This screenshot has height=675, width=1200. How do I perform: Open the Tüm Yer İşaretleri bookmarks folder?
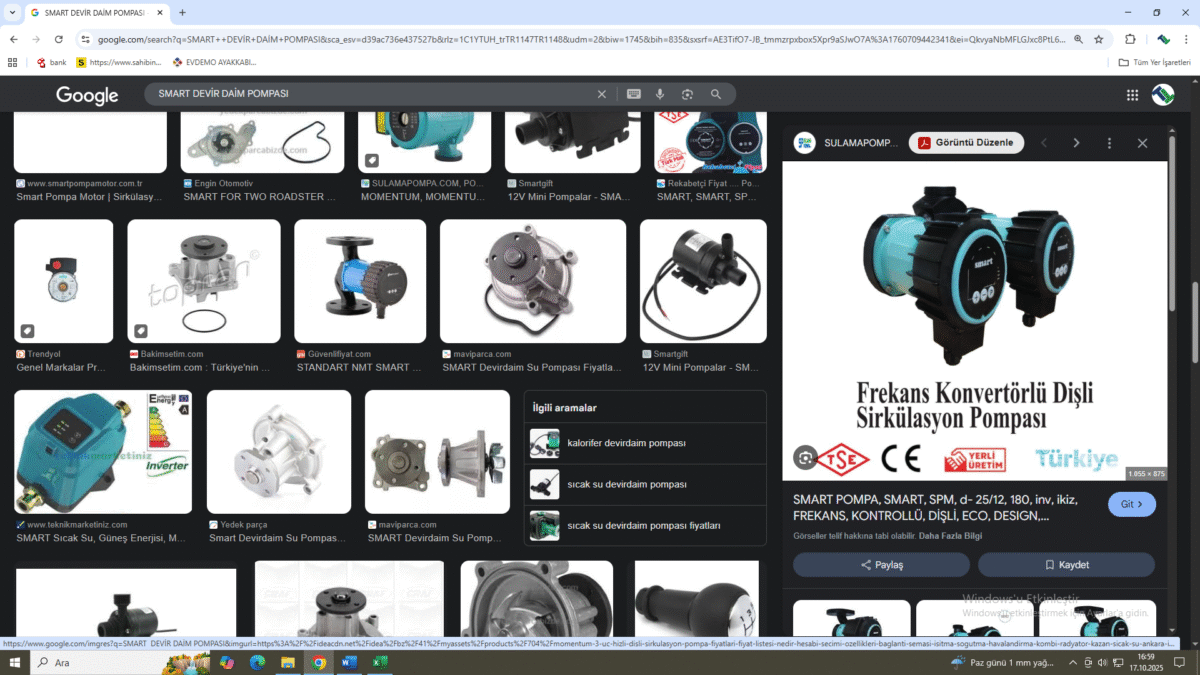pos(1153,62)
